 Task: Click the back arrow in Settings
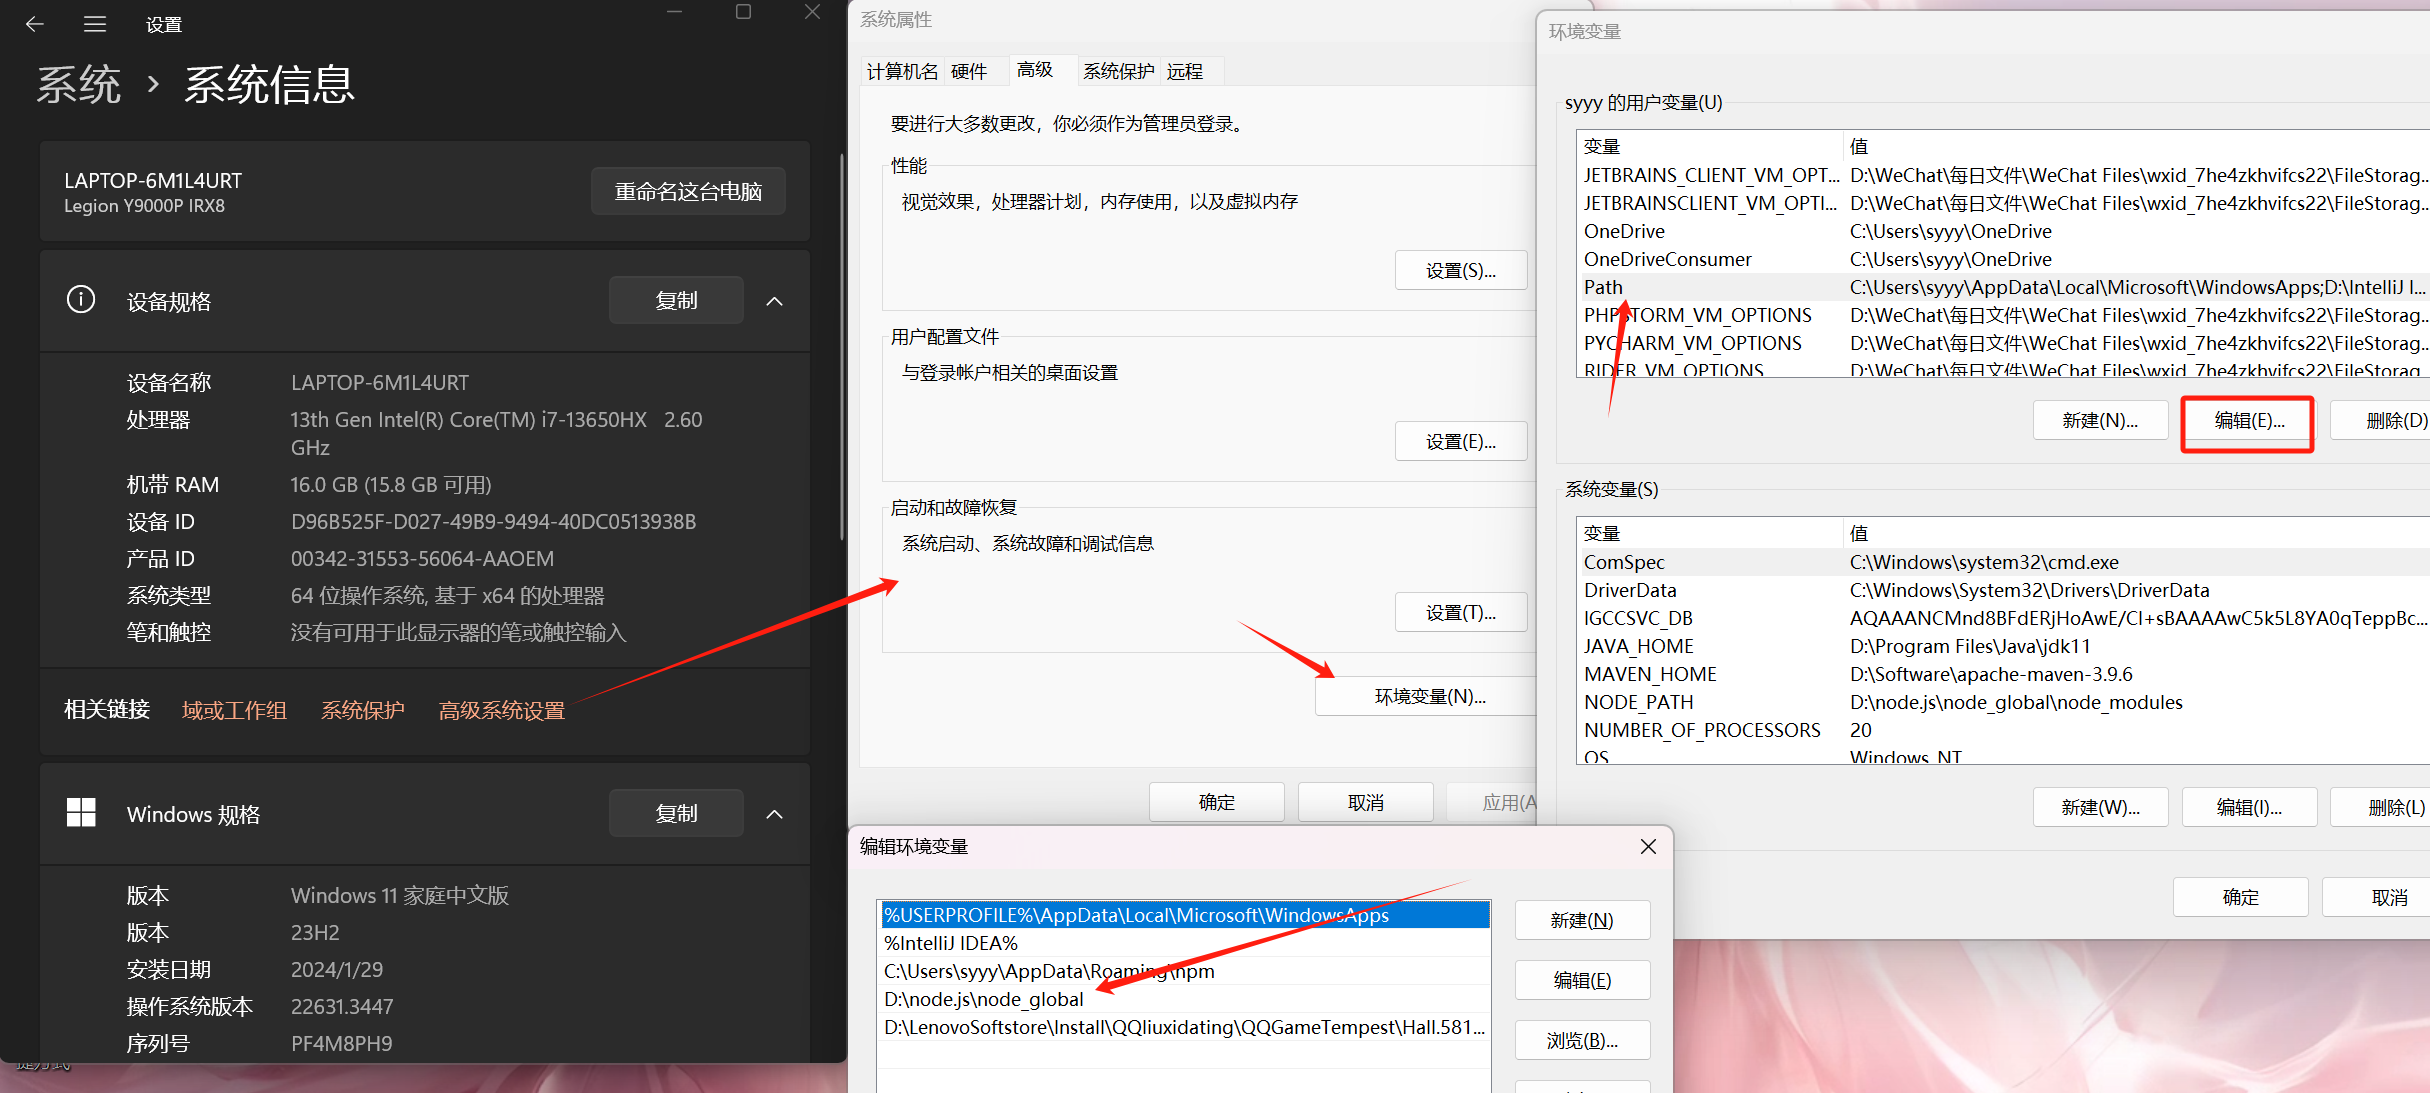(x=35, y=24)
